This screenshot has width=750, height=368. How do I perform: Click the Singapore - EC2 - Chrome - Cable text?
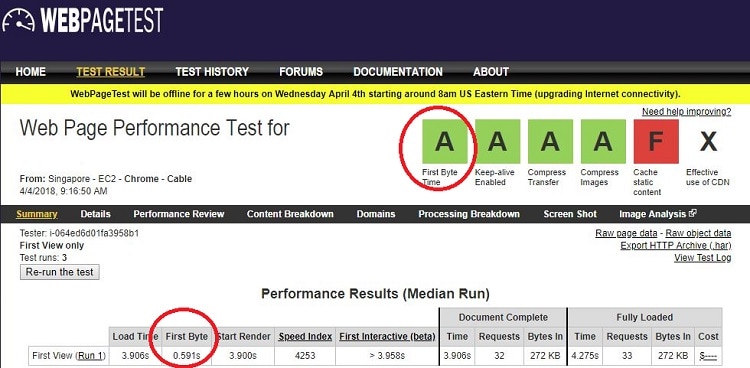(x=120, y=178)
